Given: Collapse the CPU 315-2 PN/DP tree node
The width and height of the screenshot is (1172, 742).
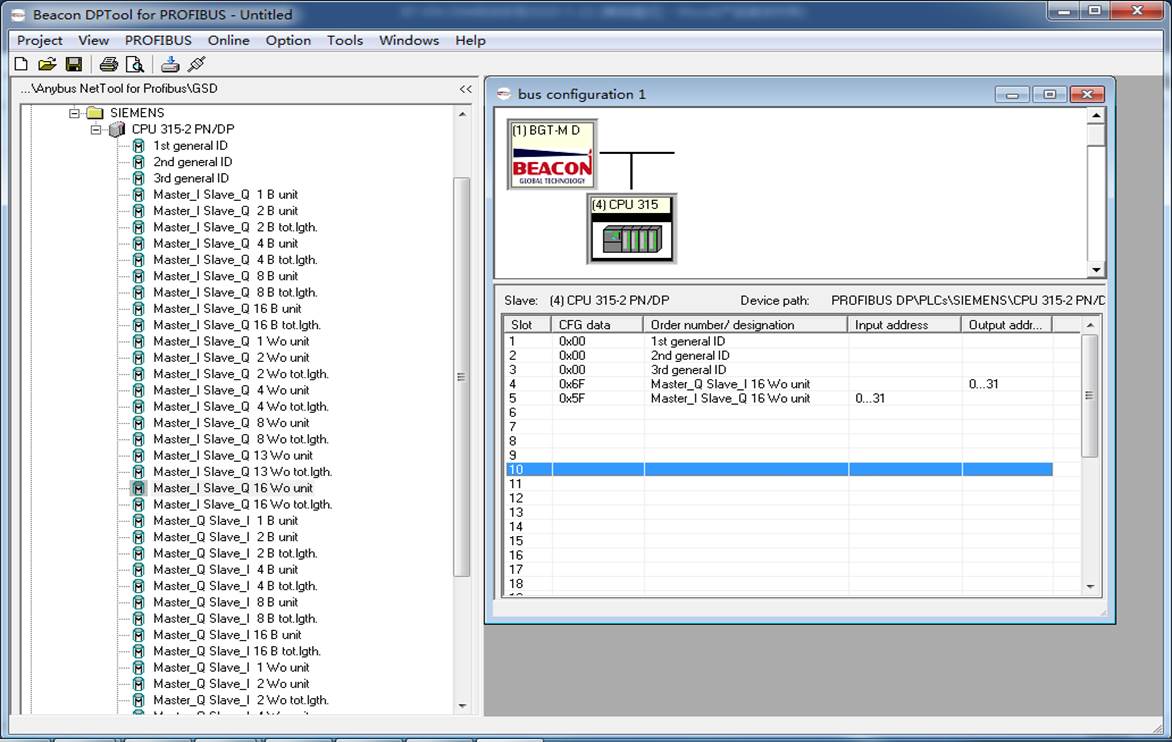Looking at the screenshot, I should (x=96, y=129).
